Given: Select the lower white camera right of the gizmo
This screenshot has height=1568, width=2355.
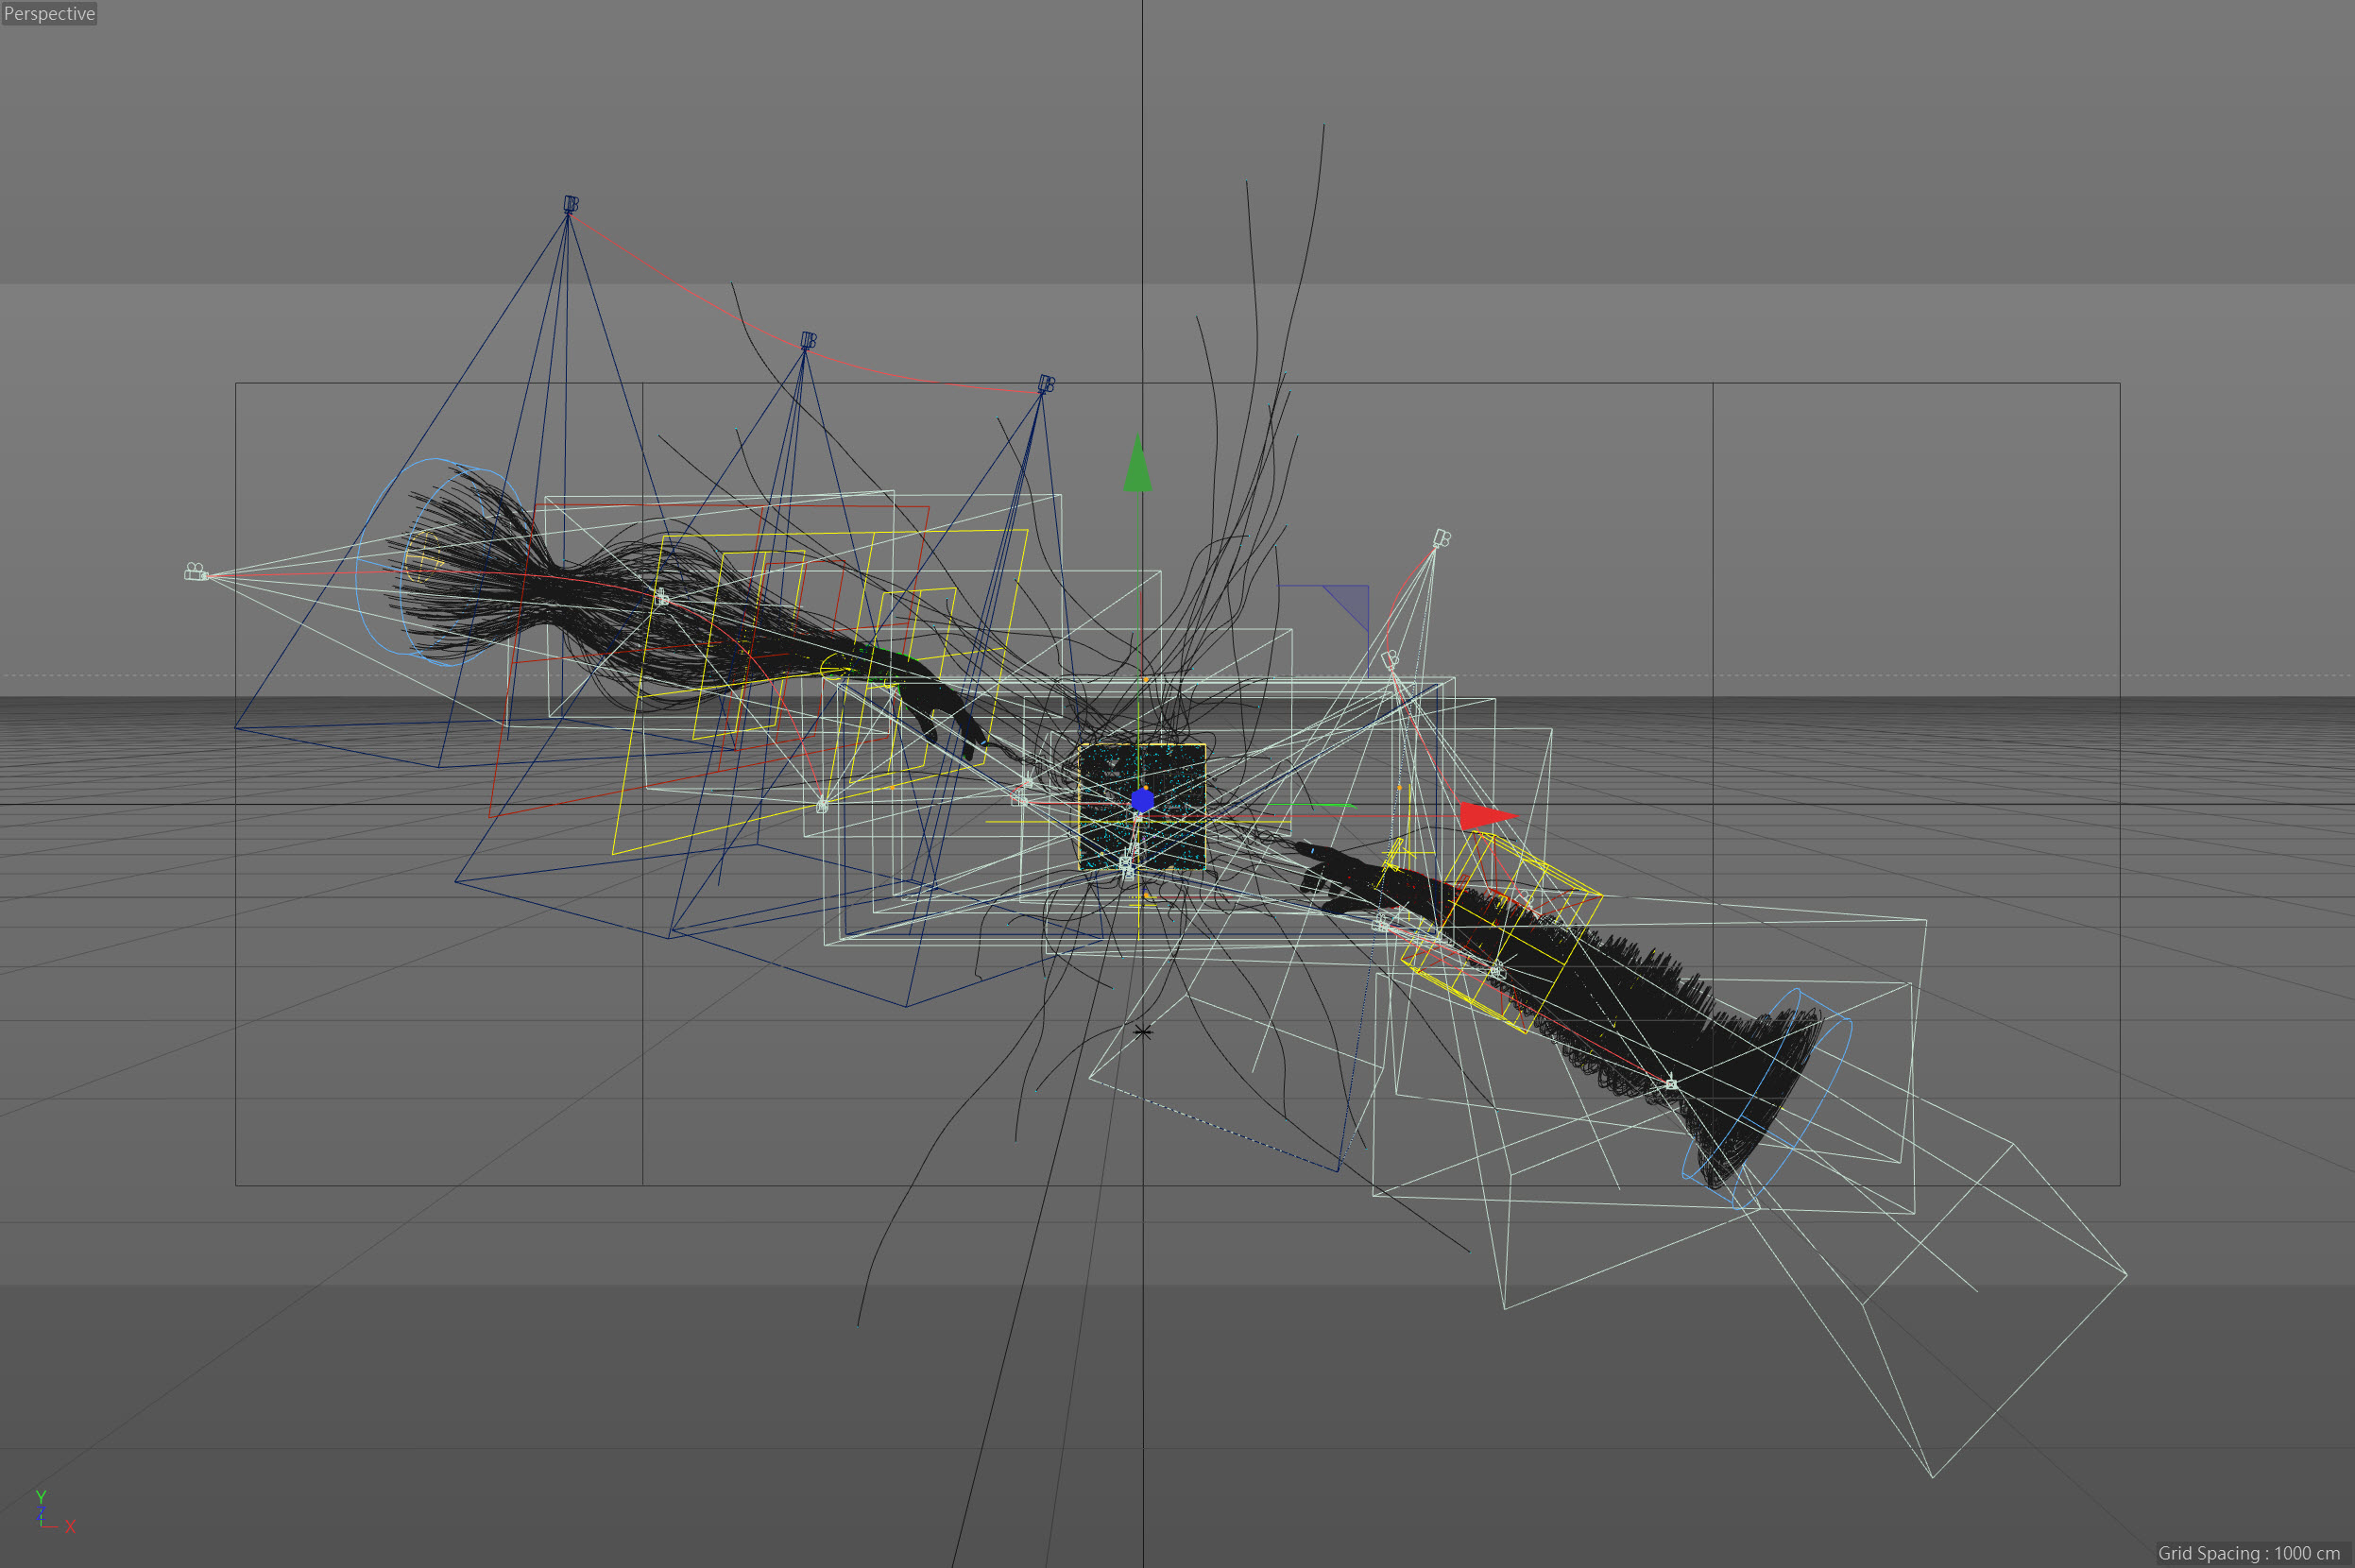Looking at the screenshot, I should 1390,659.
